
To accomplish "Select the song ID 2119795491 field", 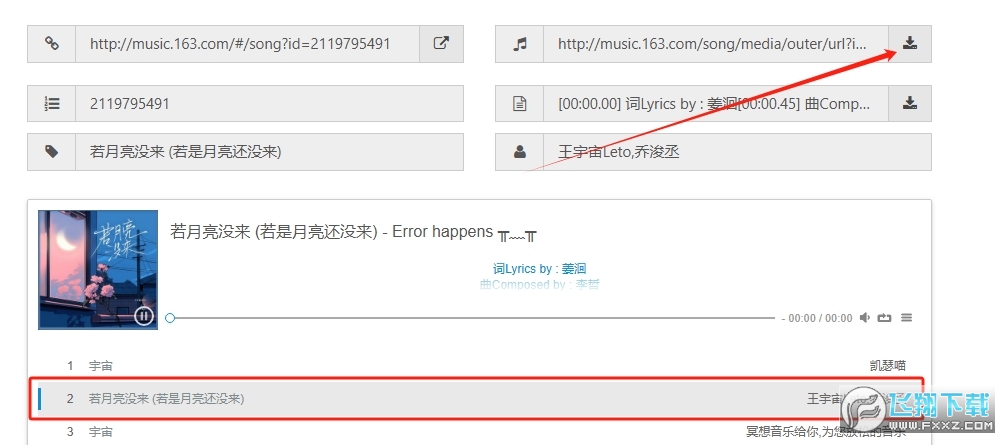I will tap(269, 103).
